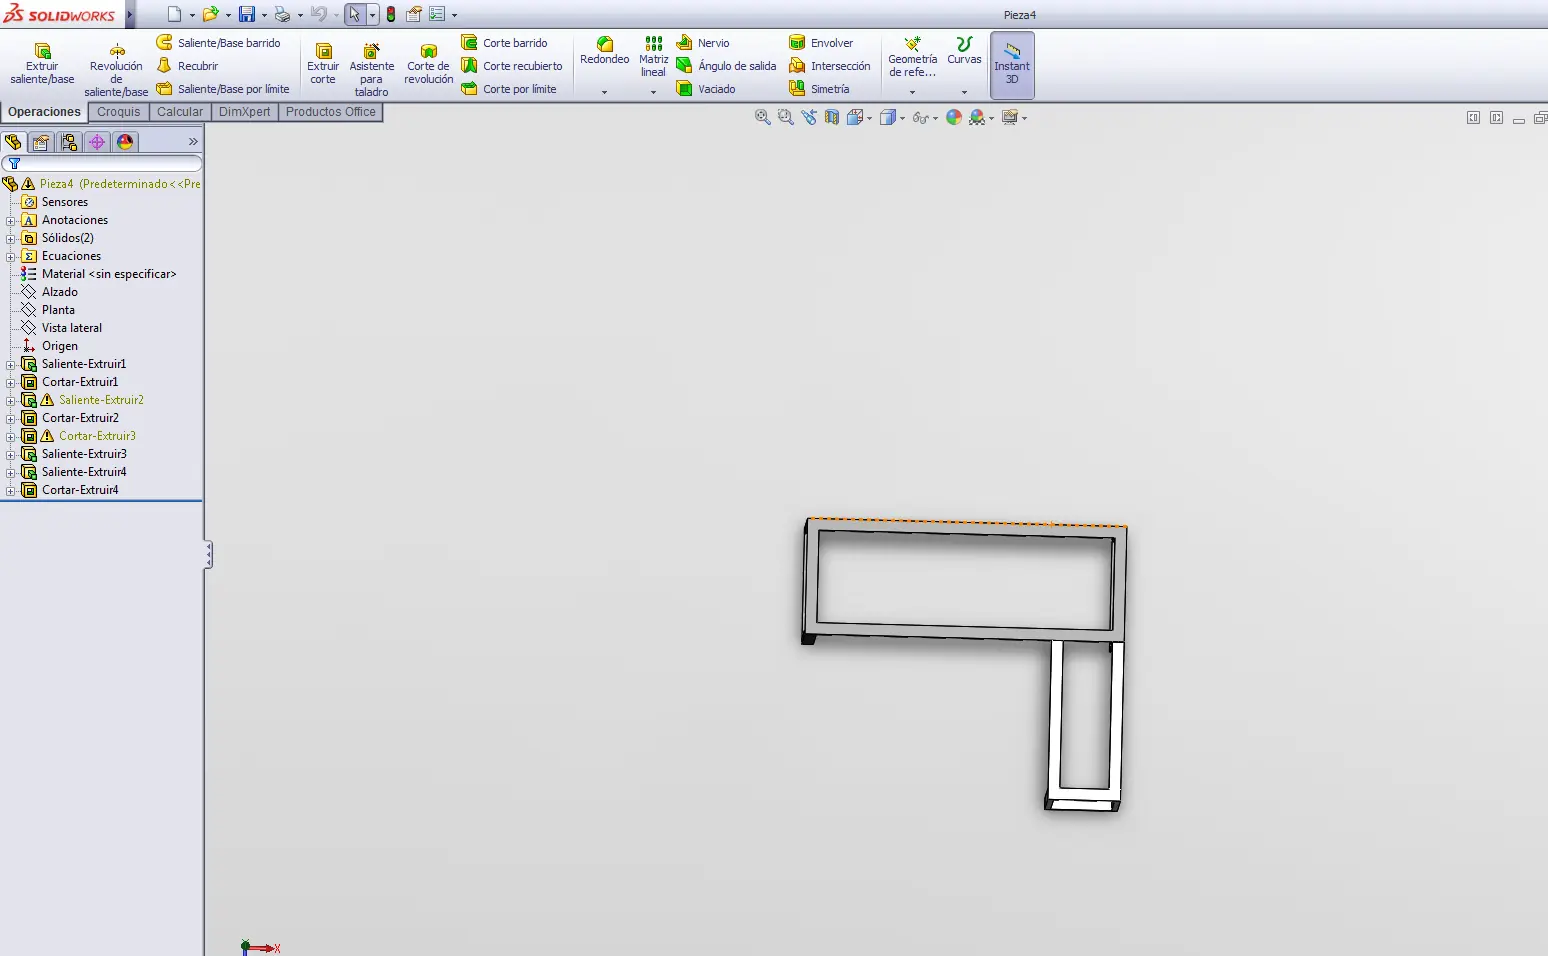This screenshot has height=956, width=1548.
Task: Choose Corte recubierto tool
Action: (x=512, y=66)
